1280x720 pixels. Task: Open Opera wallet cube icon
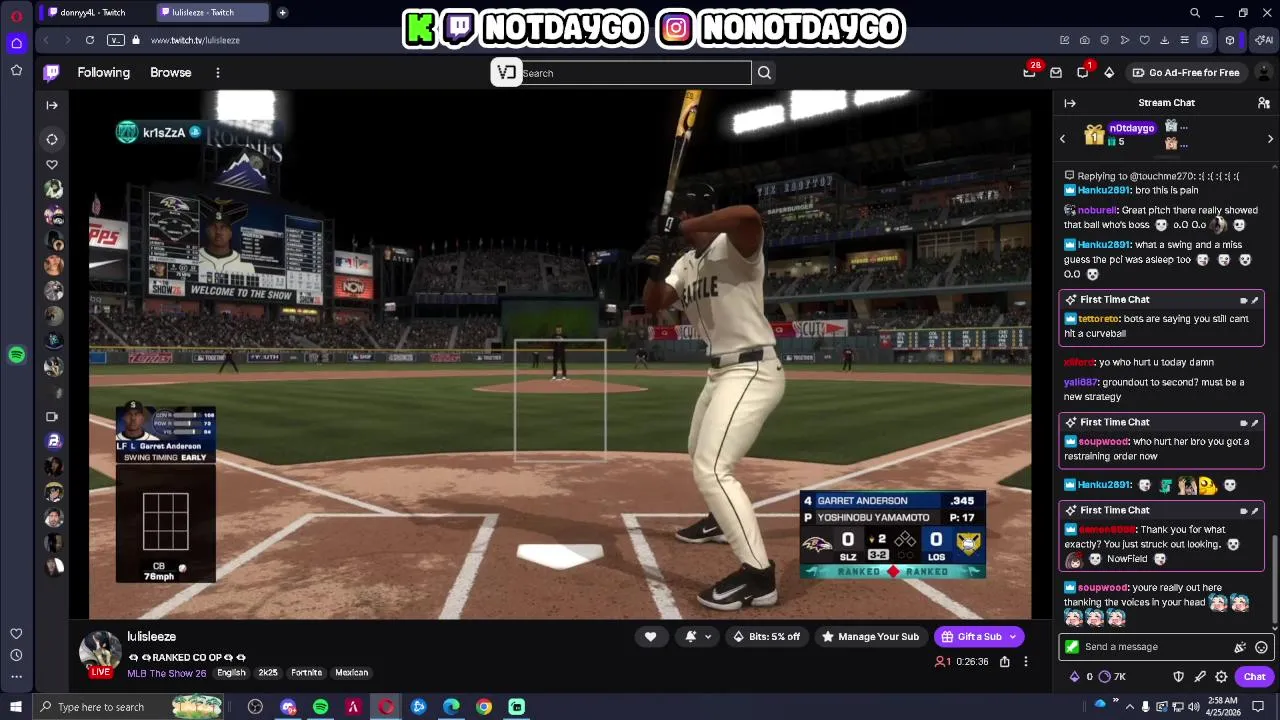1230,40
